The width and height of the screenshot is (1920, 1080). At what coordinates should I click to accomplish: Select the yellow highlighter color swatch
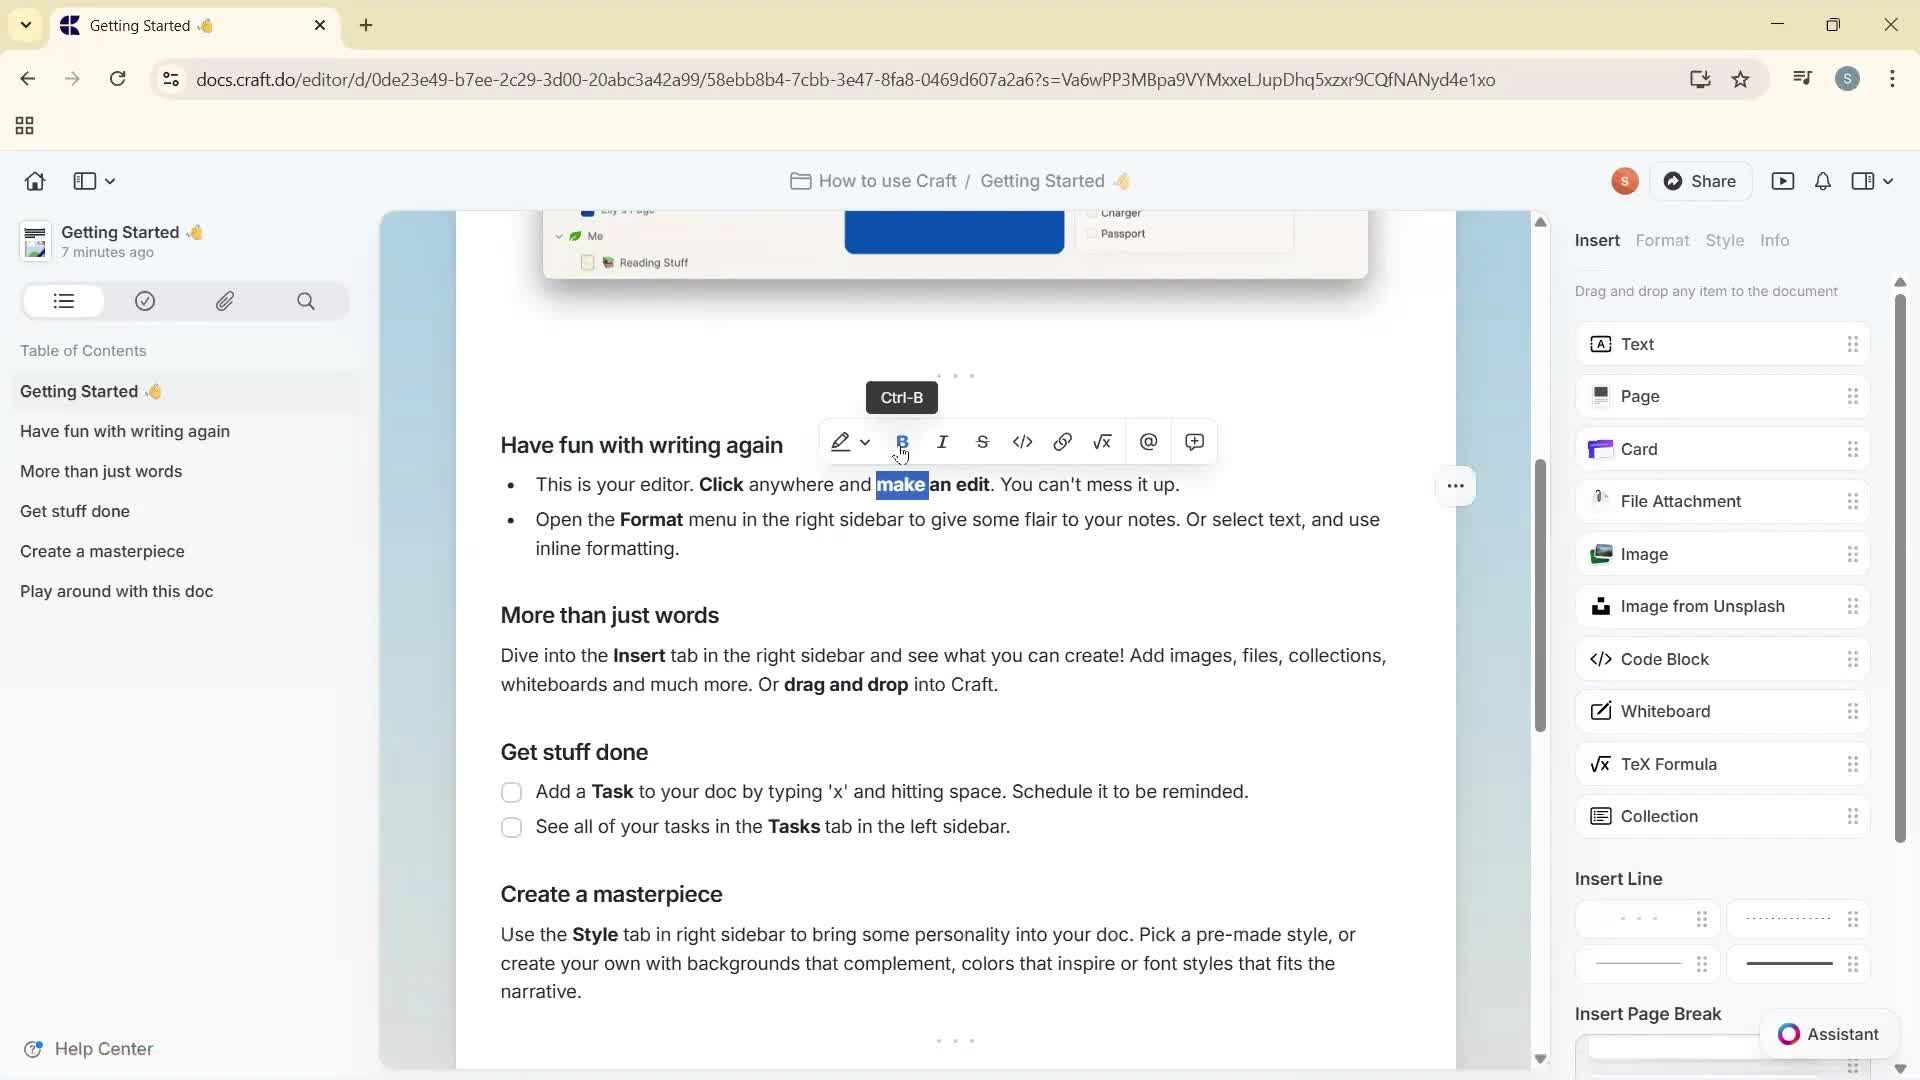pyautogui.click(x=841, y=441)
